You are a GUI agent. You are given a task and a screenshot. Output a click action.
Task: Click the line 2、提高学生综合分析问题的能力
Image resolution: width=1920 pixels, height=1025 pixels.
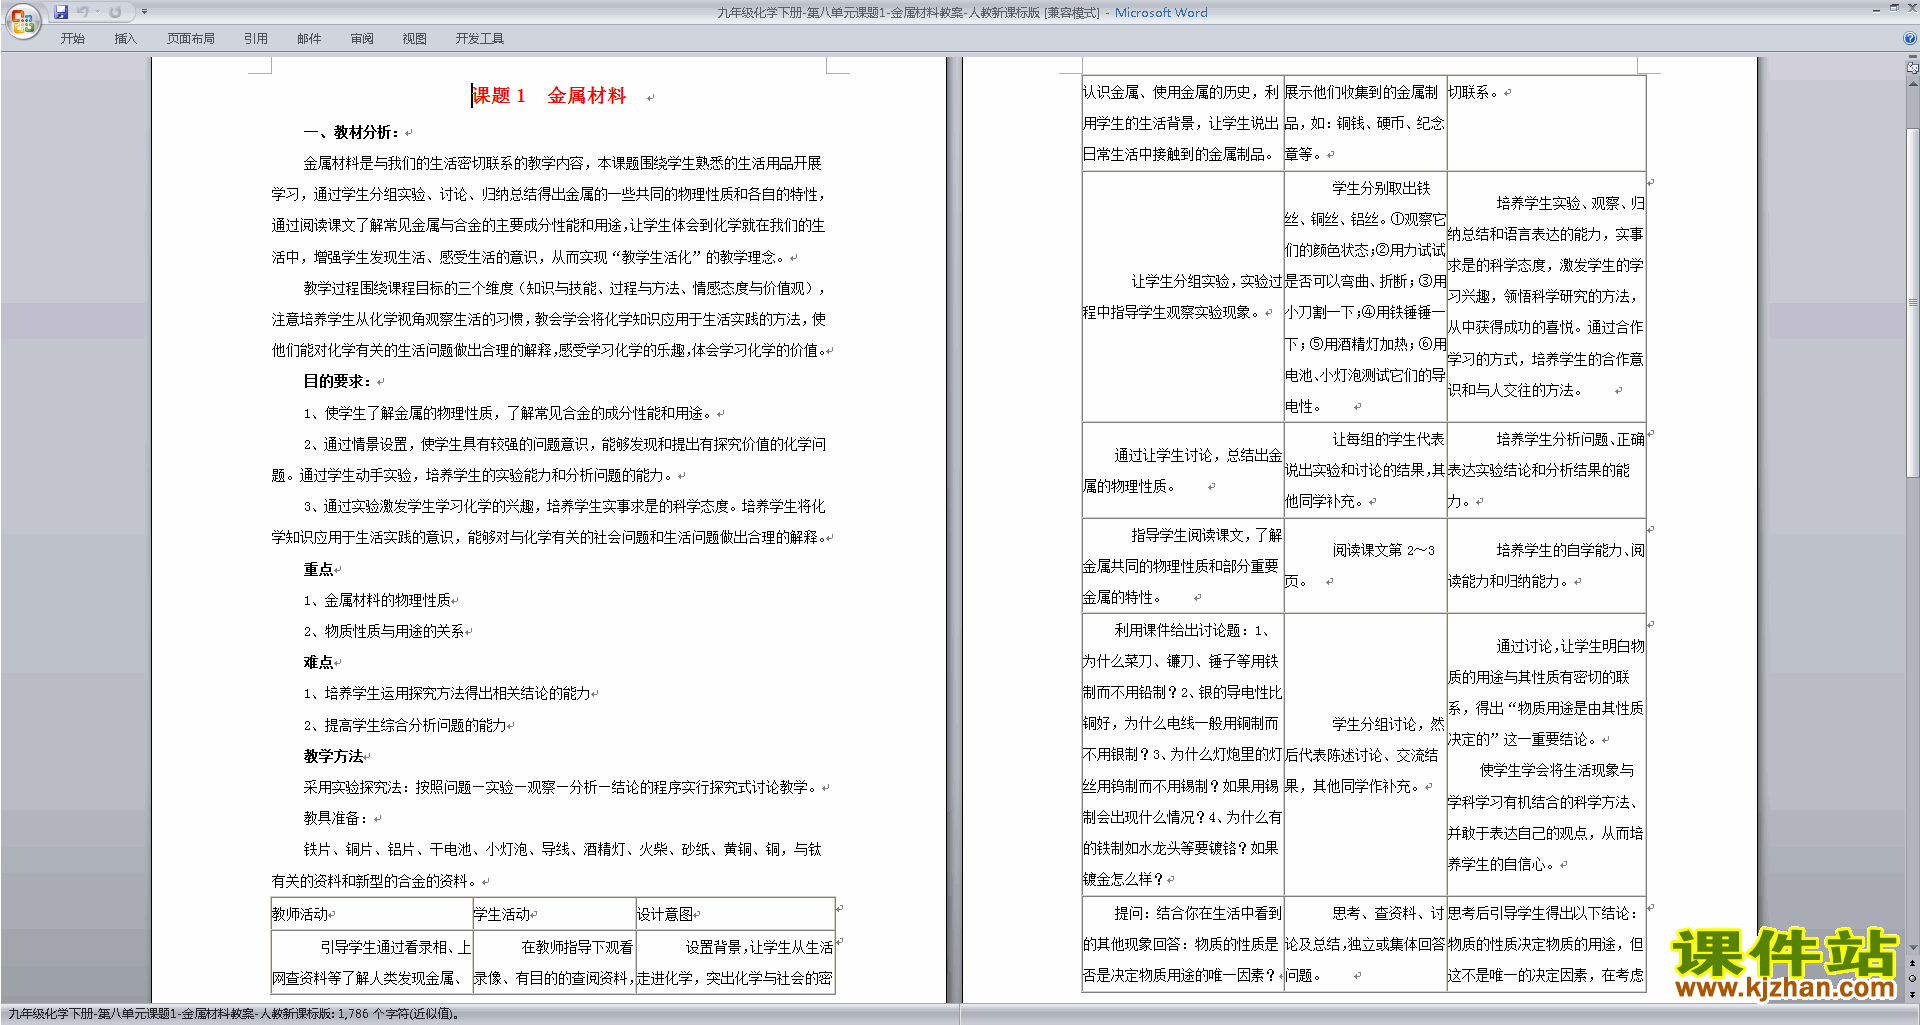pyautogui.click(x=405, y=725)
